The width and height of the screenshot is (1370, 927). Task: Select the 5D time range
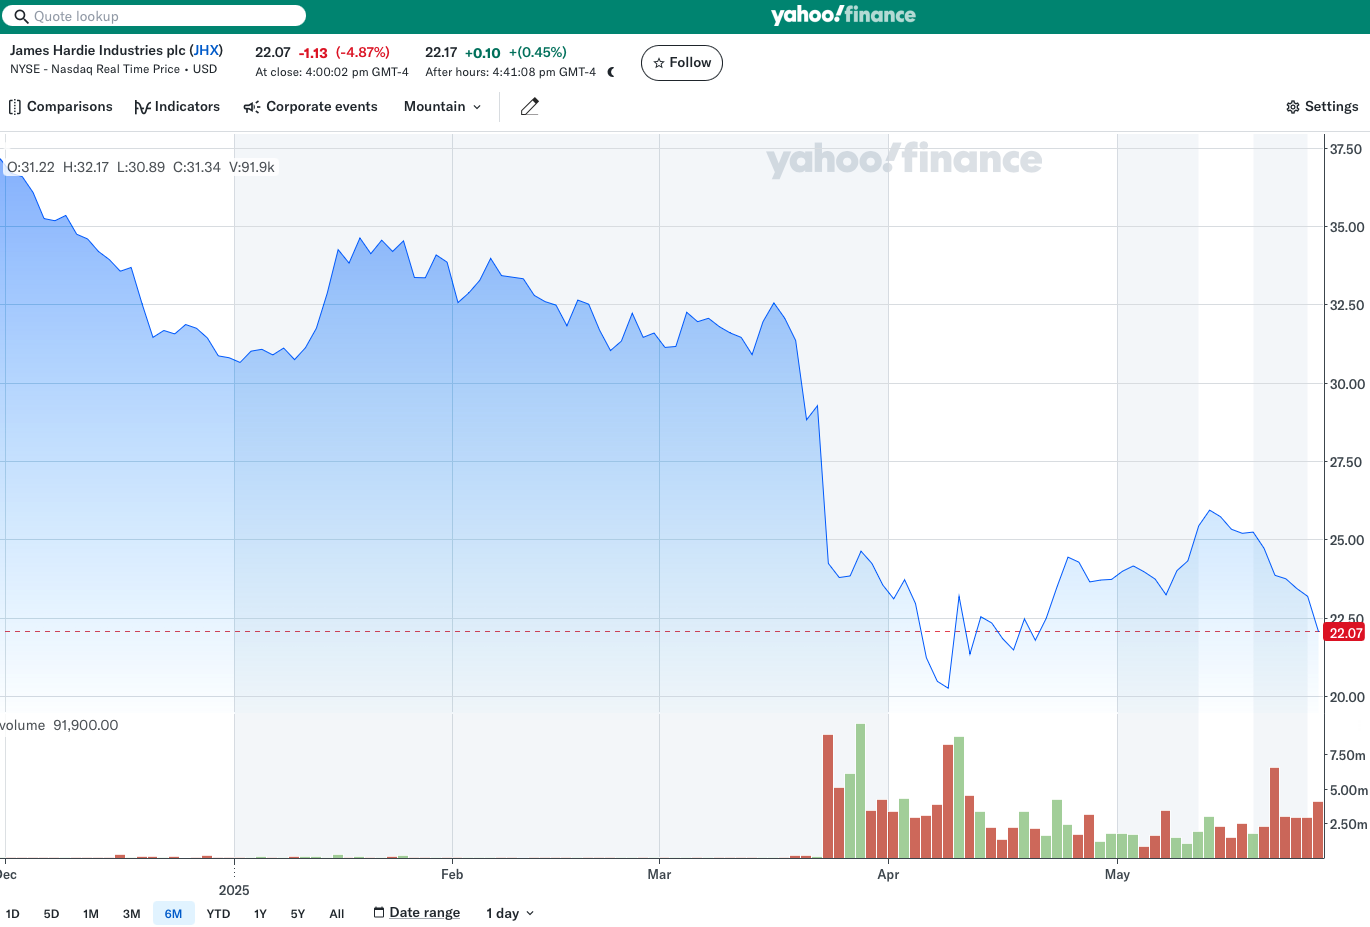(x=52, y=914)
